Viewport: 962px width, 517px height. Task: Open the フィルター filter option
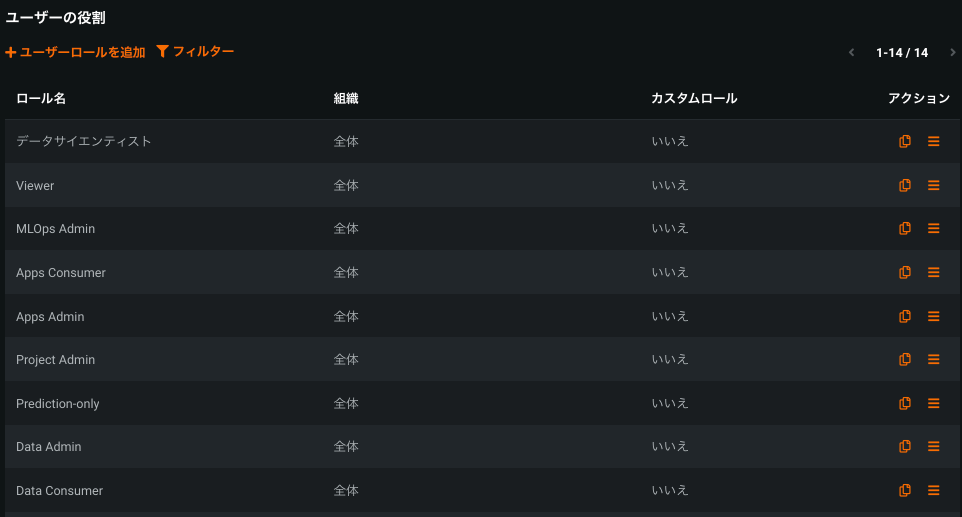pos(196,51)
